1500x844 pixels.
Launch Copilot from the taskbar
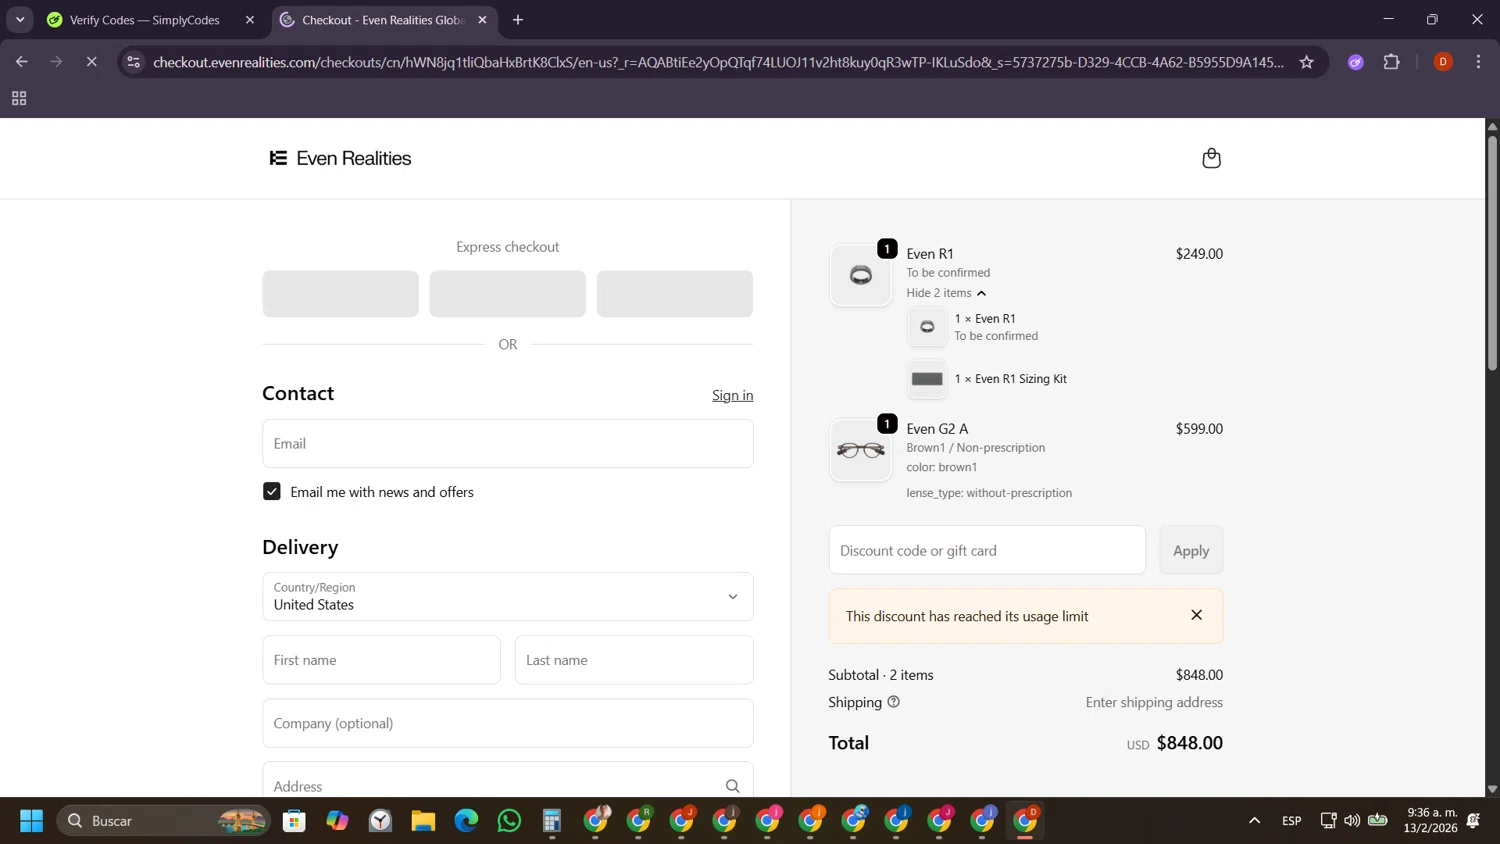[x=337, y=821]
